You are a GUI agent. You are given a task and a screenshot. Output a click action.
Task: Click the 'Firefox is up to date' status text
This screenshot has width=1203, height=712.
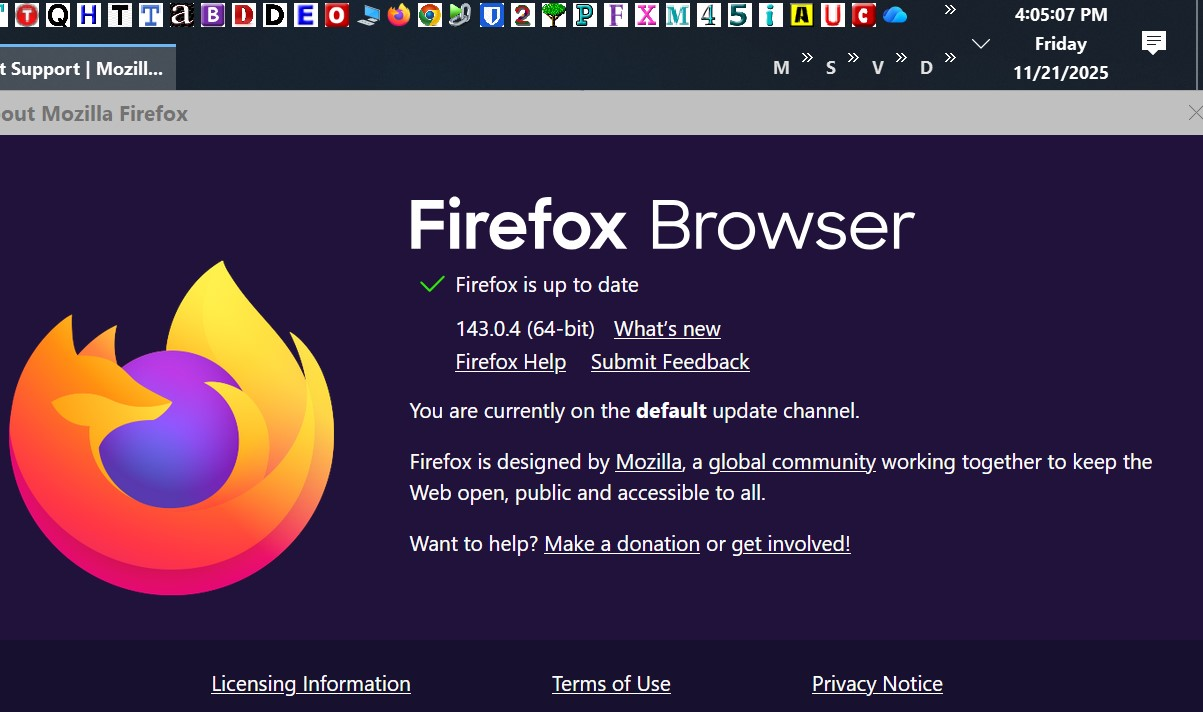coord(547,285)
